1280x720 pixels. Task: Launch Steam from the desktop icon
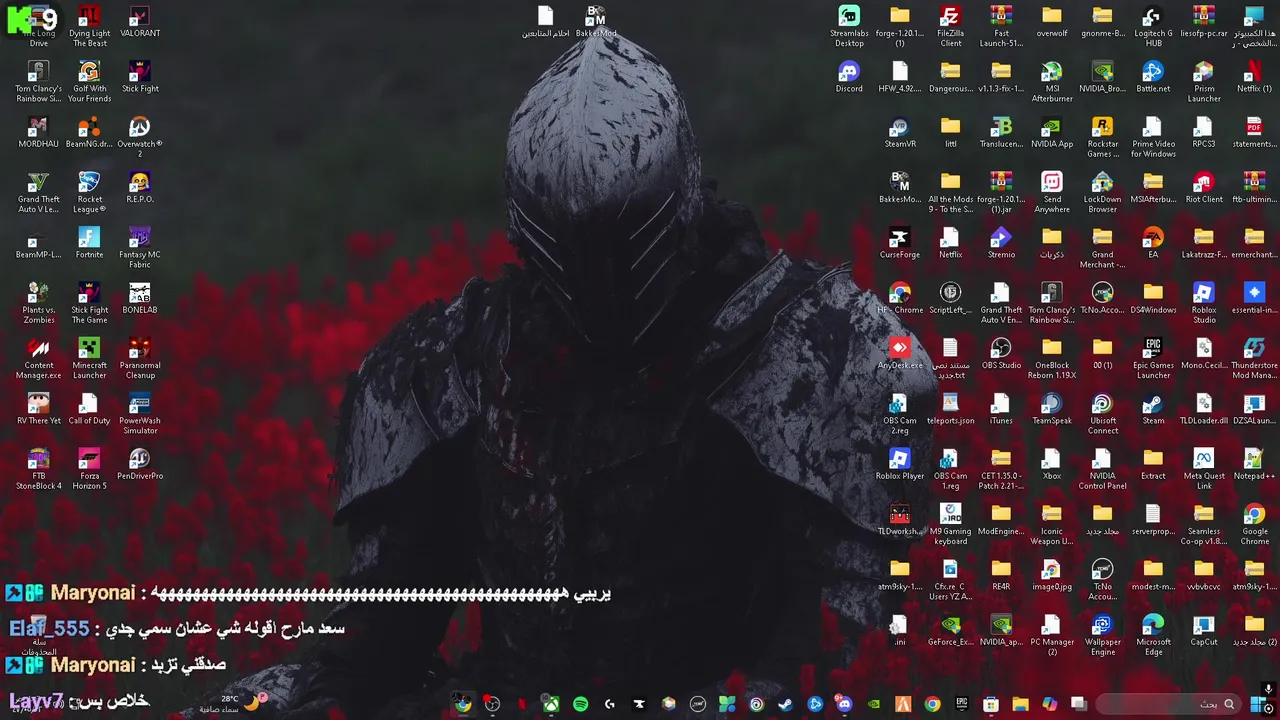click(x=1153, y=409)
